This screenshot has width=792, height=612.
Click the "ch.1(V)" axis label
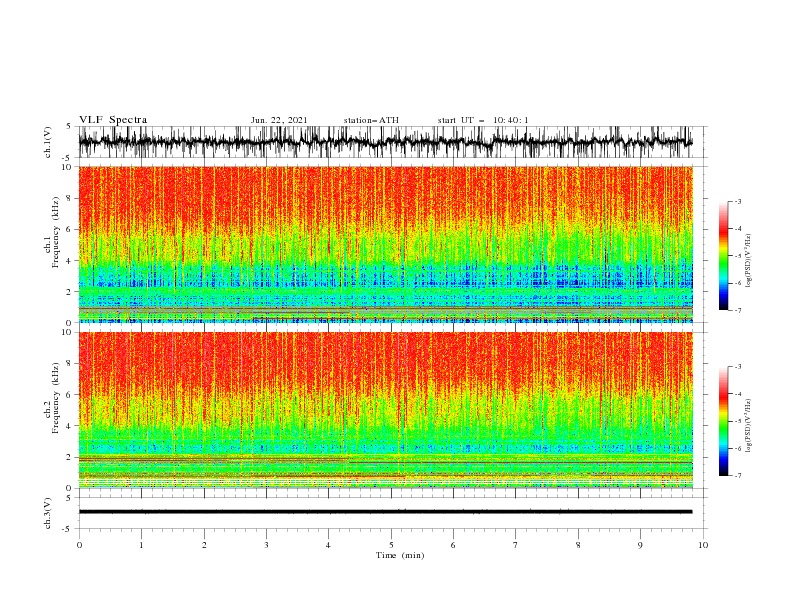click(x=48, y=142)
